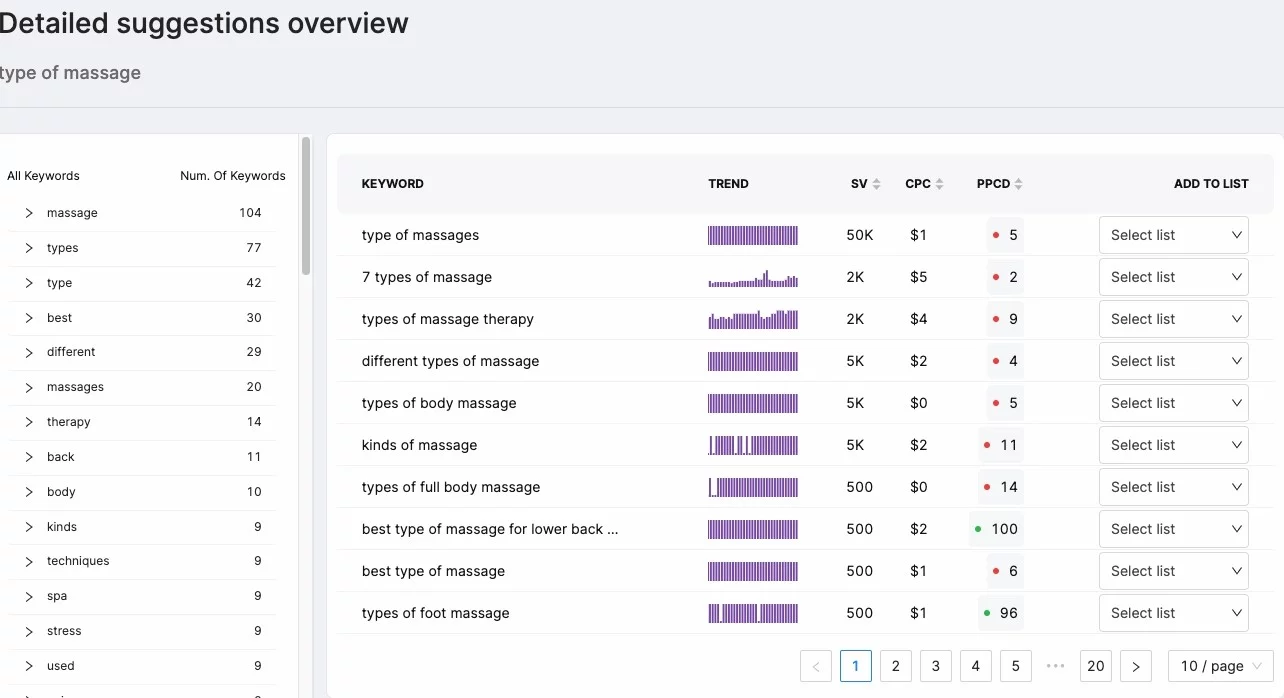Sort table by SV column arrows
Image resolution: width=1284 pixels, height=698 pixels.
tap(876, 184)
